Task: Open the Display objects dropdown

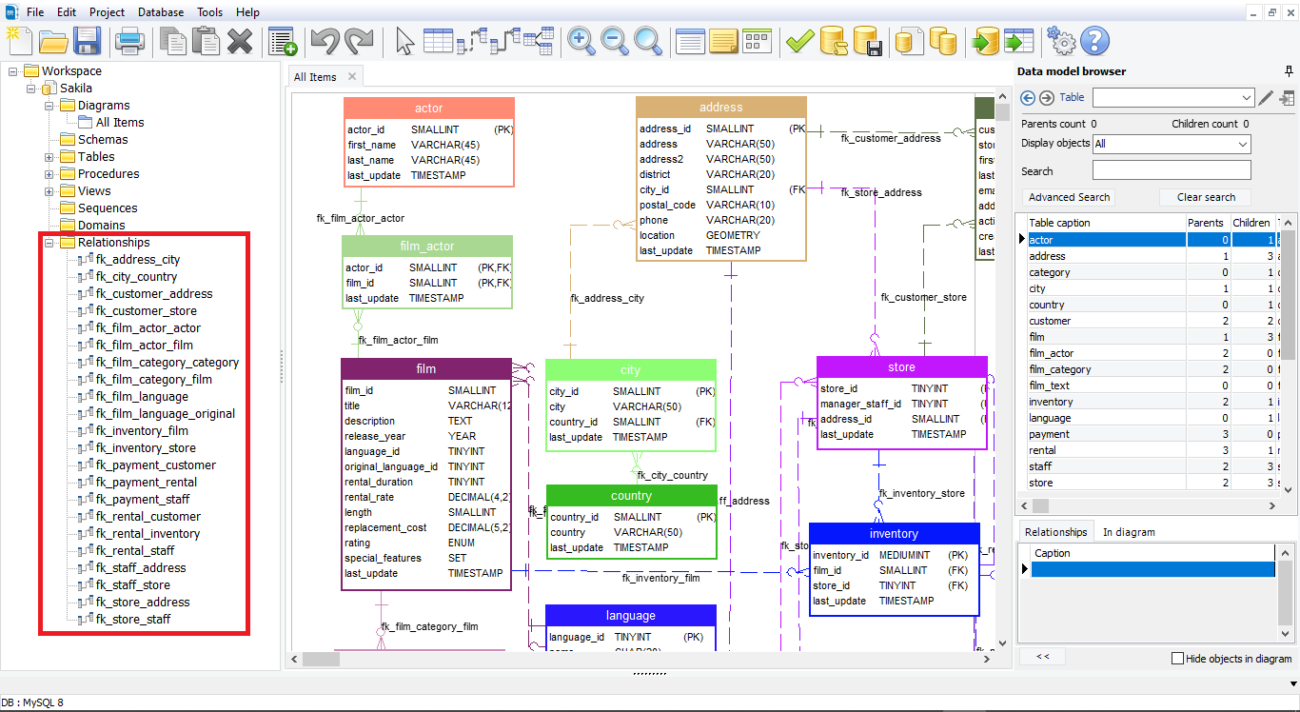Action: [1171, 144]
